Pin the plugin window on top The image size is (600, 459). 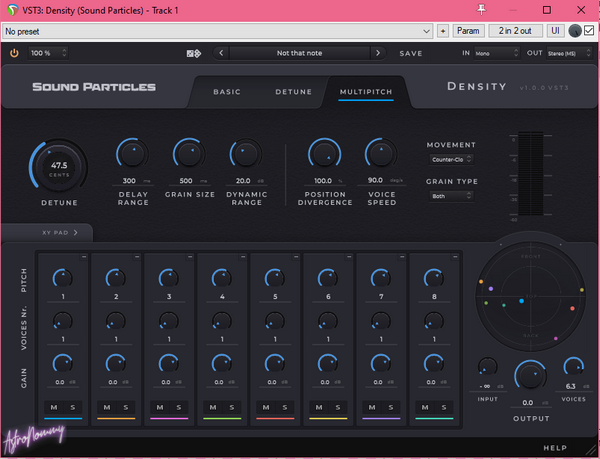pyautogui.click(x=481, y=10)
